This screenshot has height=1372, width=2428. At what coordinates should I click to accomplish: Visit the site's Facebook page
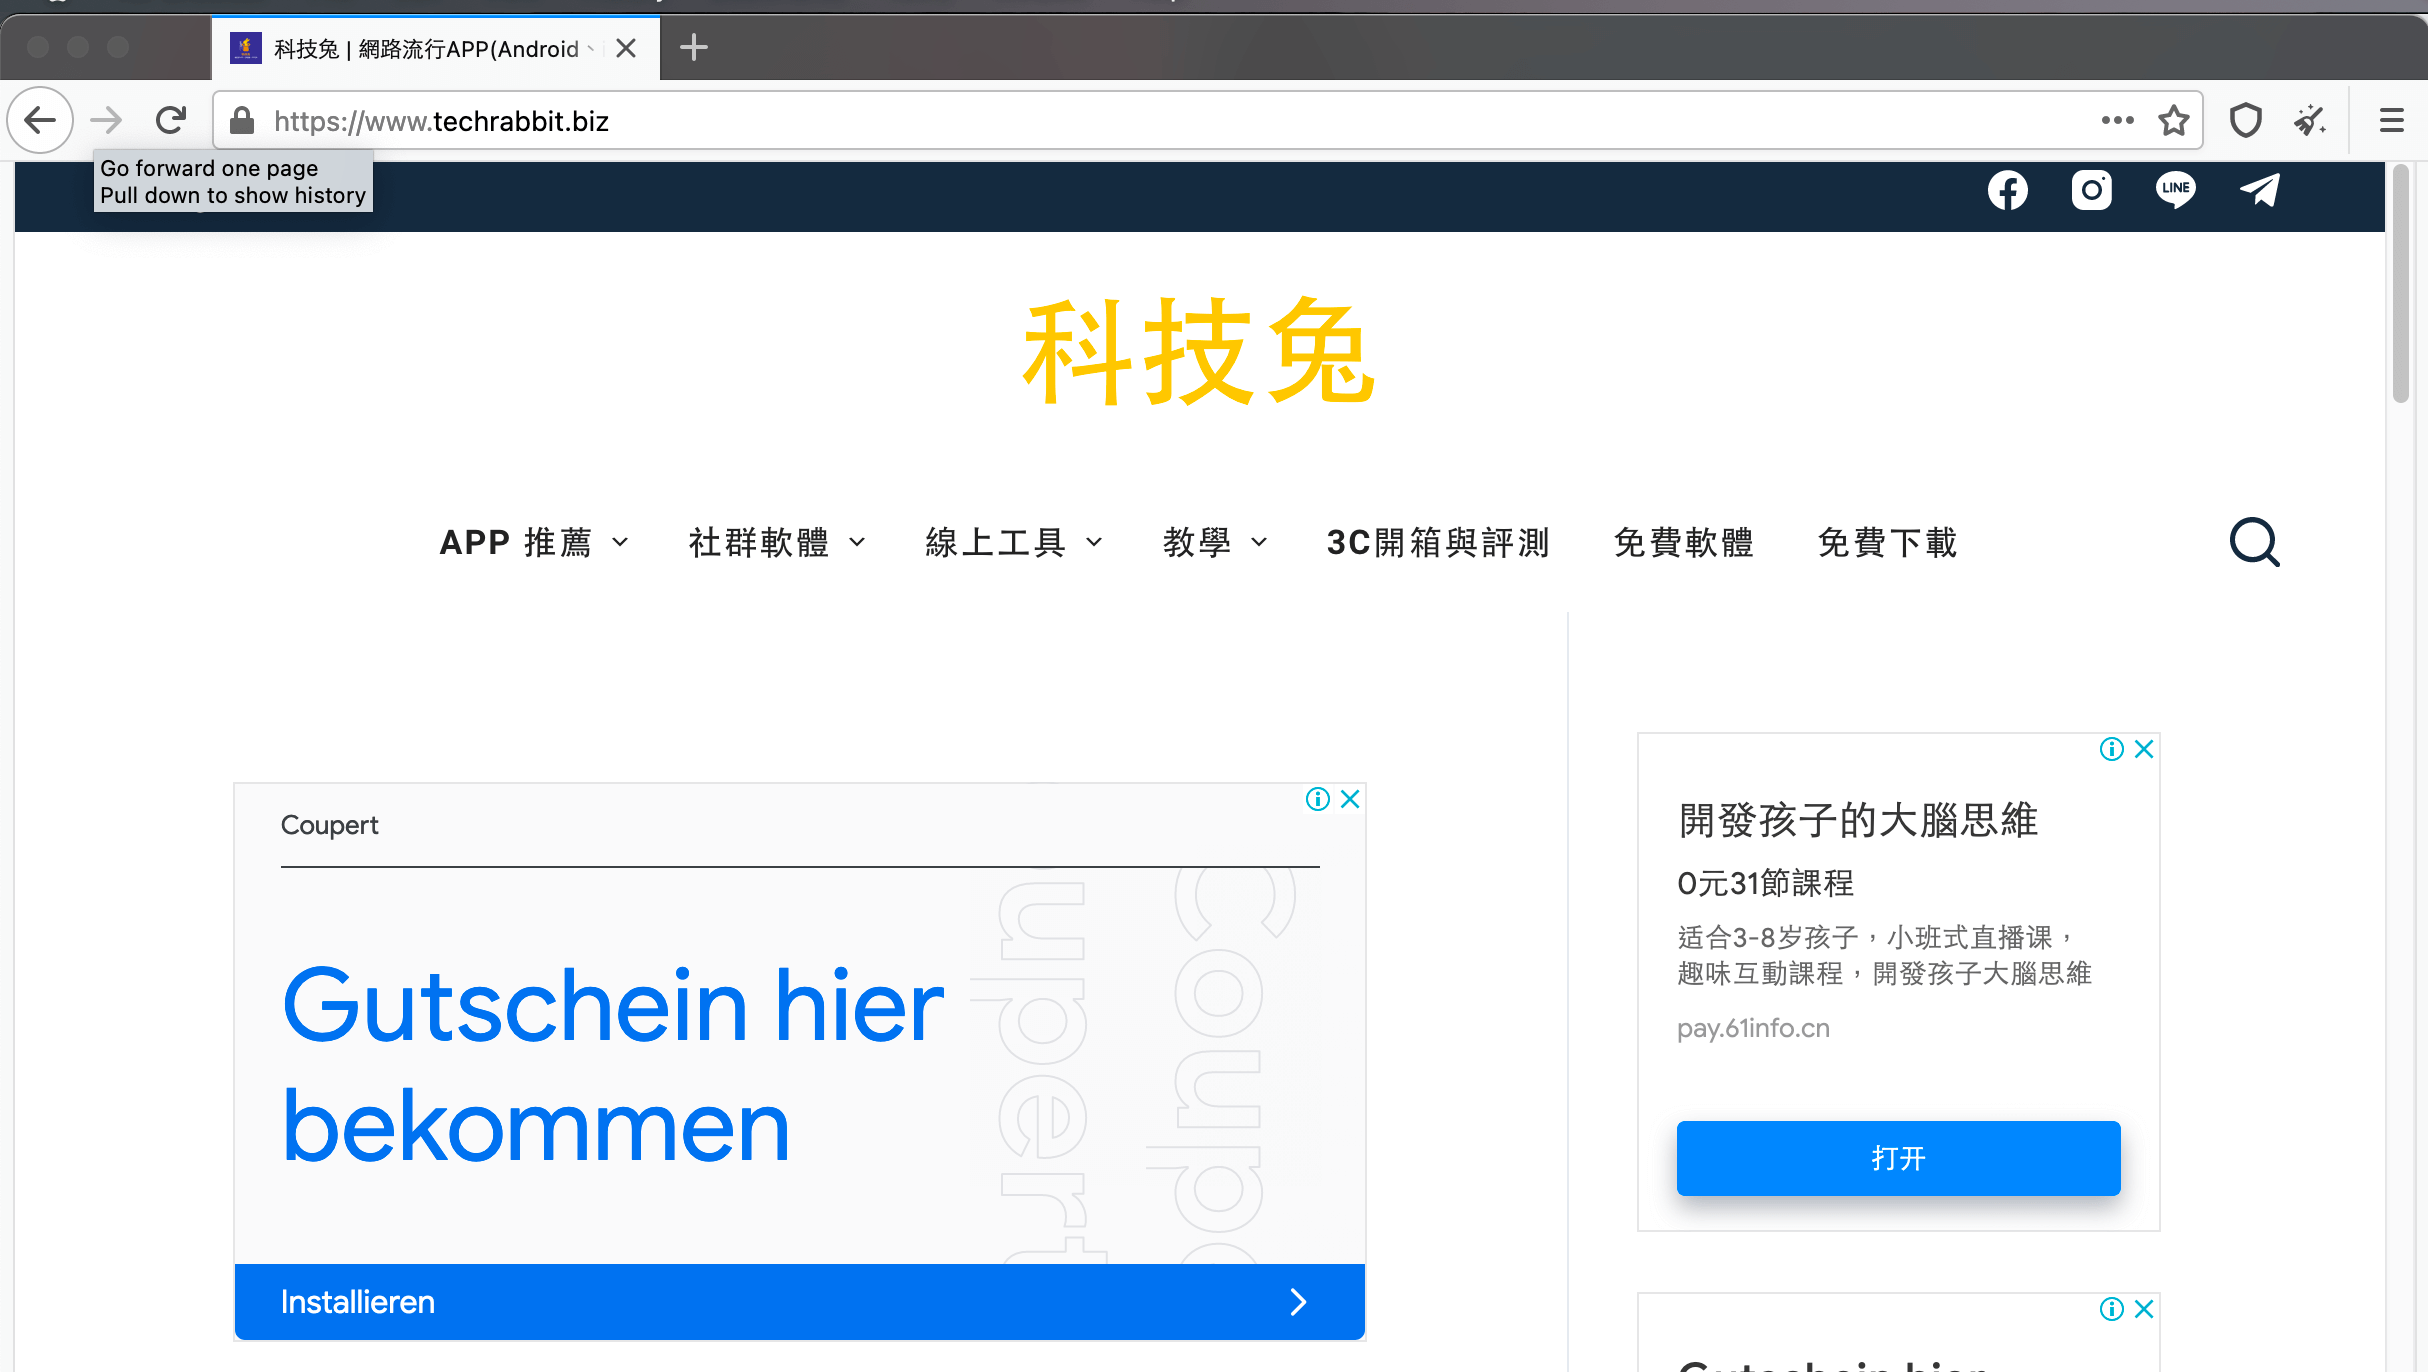(2007, 190)
